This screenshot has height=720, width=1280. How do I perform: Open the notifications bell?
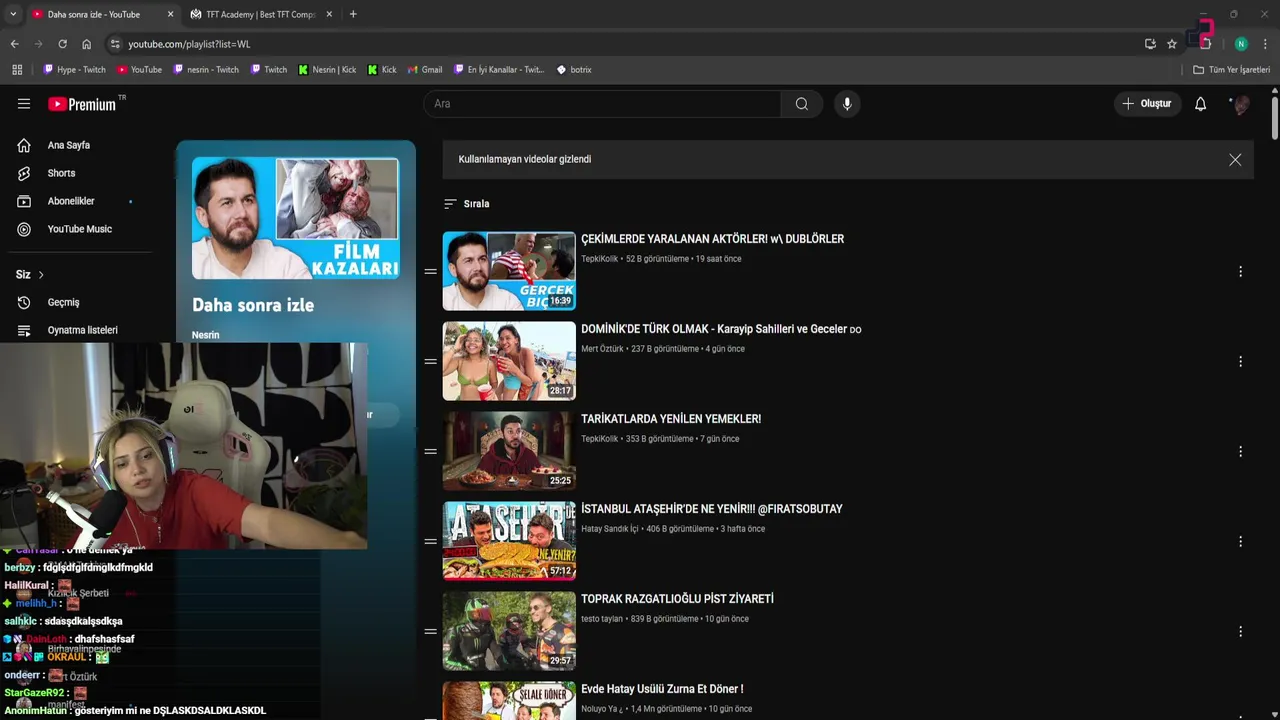(1201, 104)
